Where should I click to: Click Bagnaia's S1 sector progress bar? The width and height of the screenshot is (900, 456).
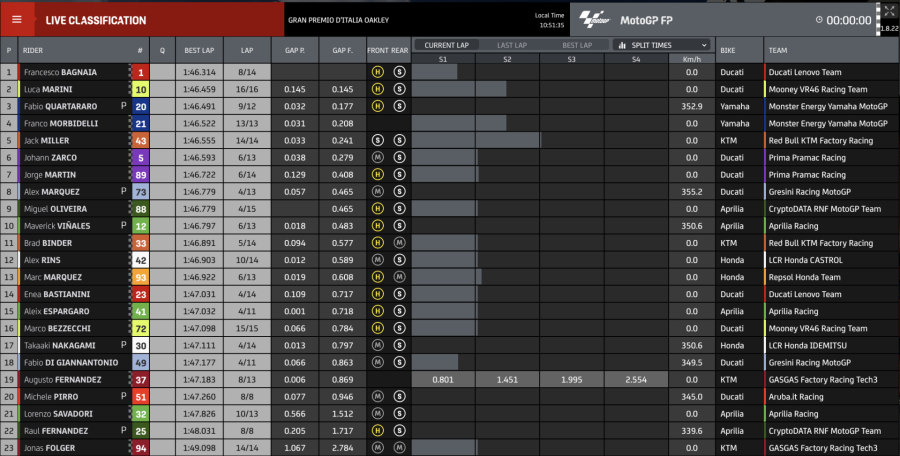click(x=435, y=72)
